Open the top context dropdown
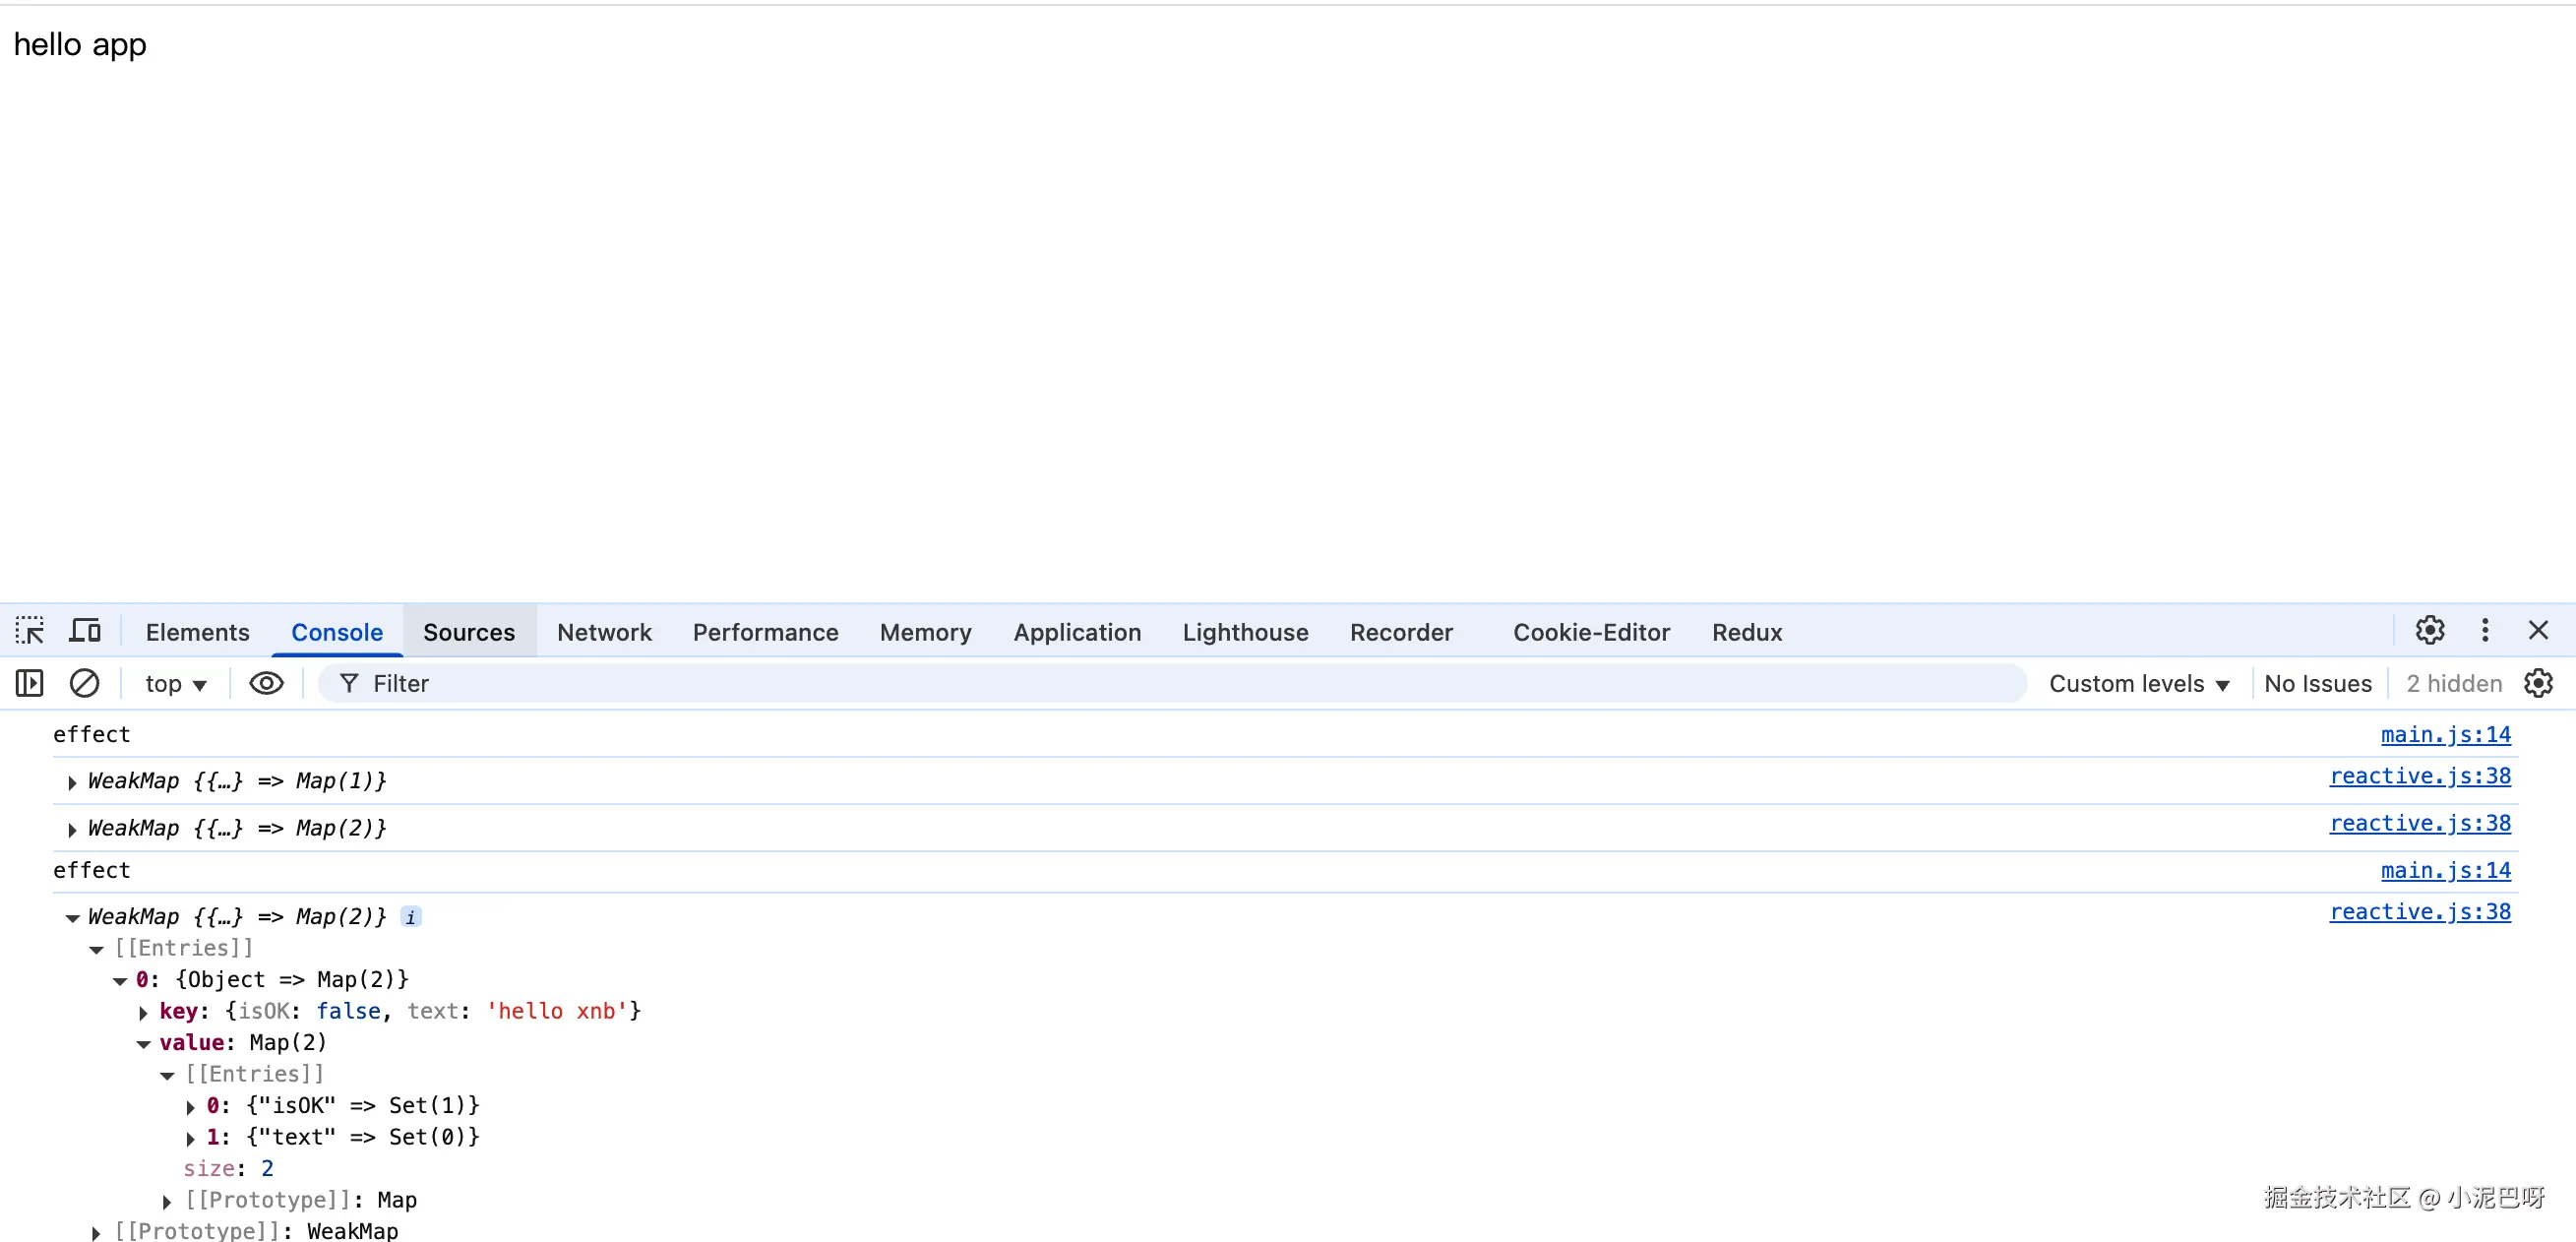 pos(176,684)
